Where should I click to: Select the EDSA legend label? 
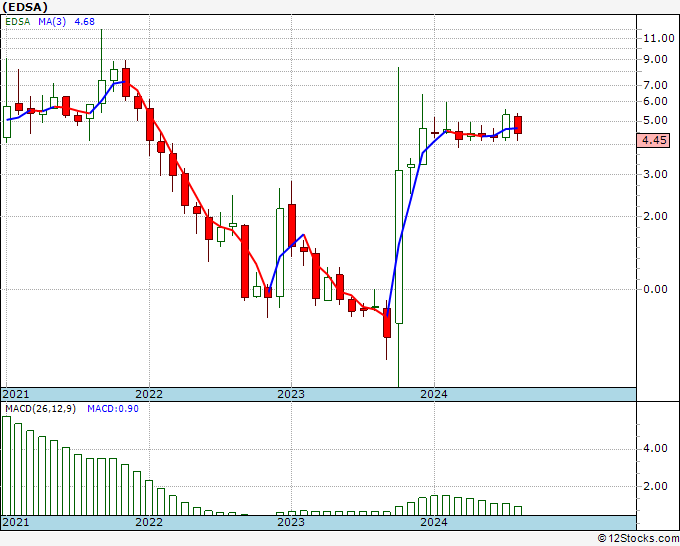[18, 22]
